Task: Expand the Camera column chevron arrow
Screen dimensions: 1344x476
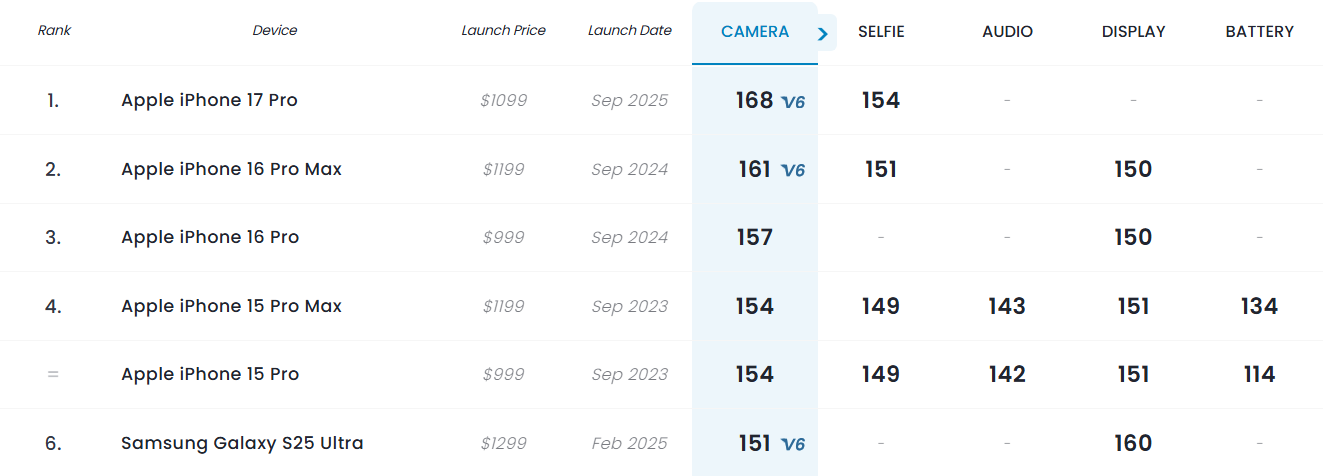Action: point(823,34)
